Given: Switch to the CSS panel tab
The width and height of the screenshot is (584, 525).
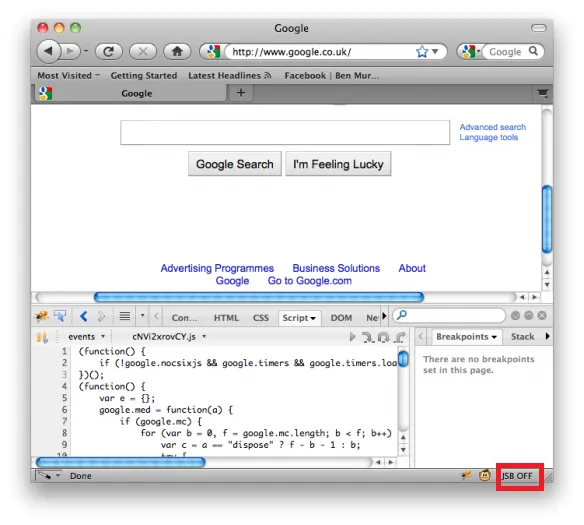Looking at the screenshot, I should pyautogui.click(x=261, y=318).
